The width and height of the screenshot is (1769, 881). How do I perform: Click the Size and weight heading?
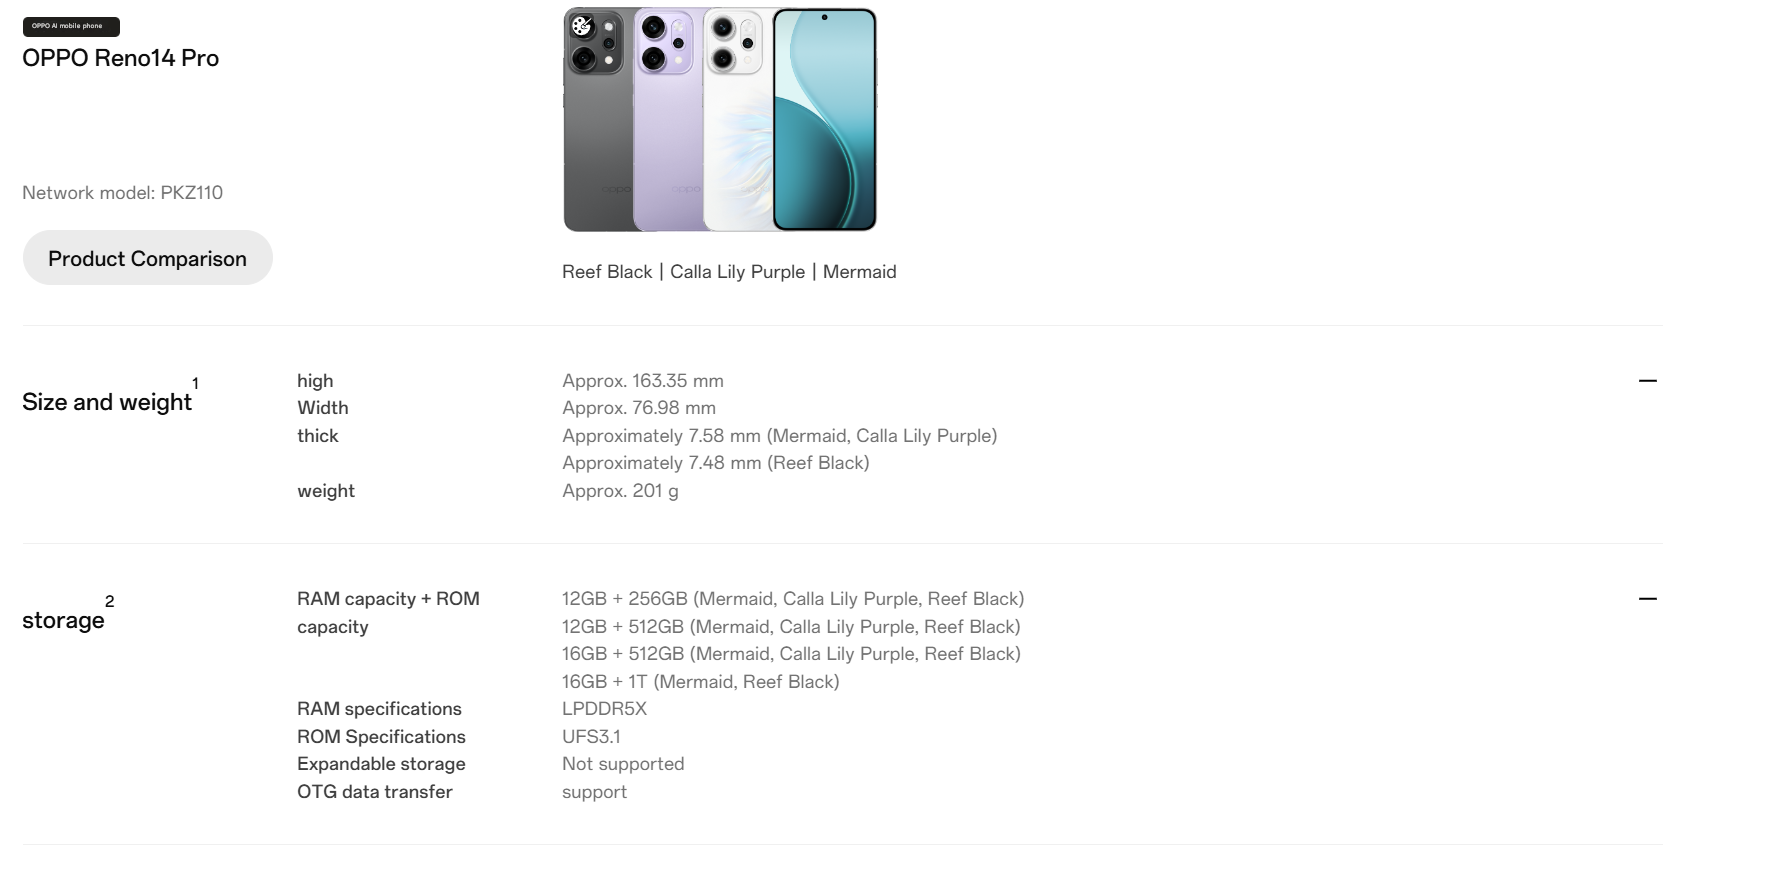pos(107,402)
